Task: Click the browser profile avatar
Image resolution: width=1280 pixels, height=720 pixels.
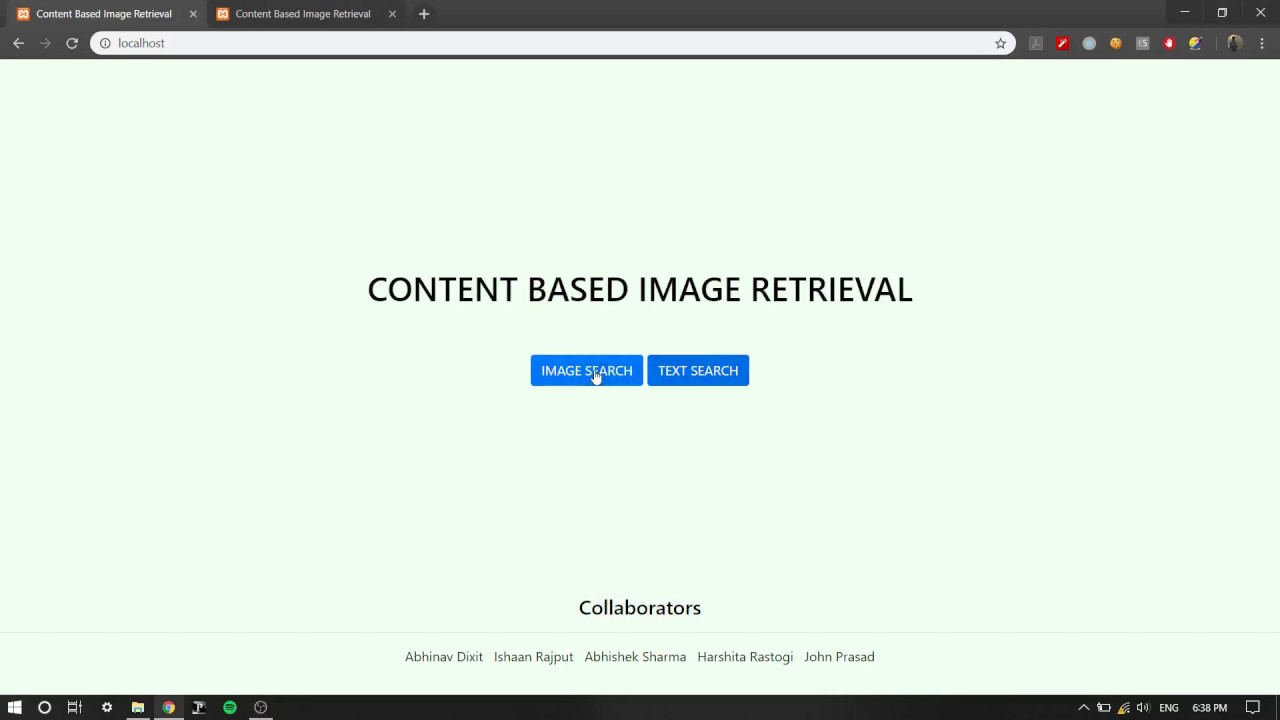Action: coord(1233,43)
